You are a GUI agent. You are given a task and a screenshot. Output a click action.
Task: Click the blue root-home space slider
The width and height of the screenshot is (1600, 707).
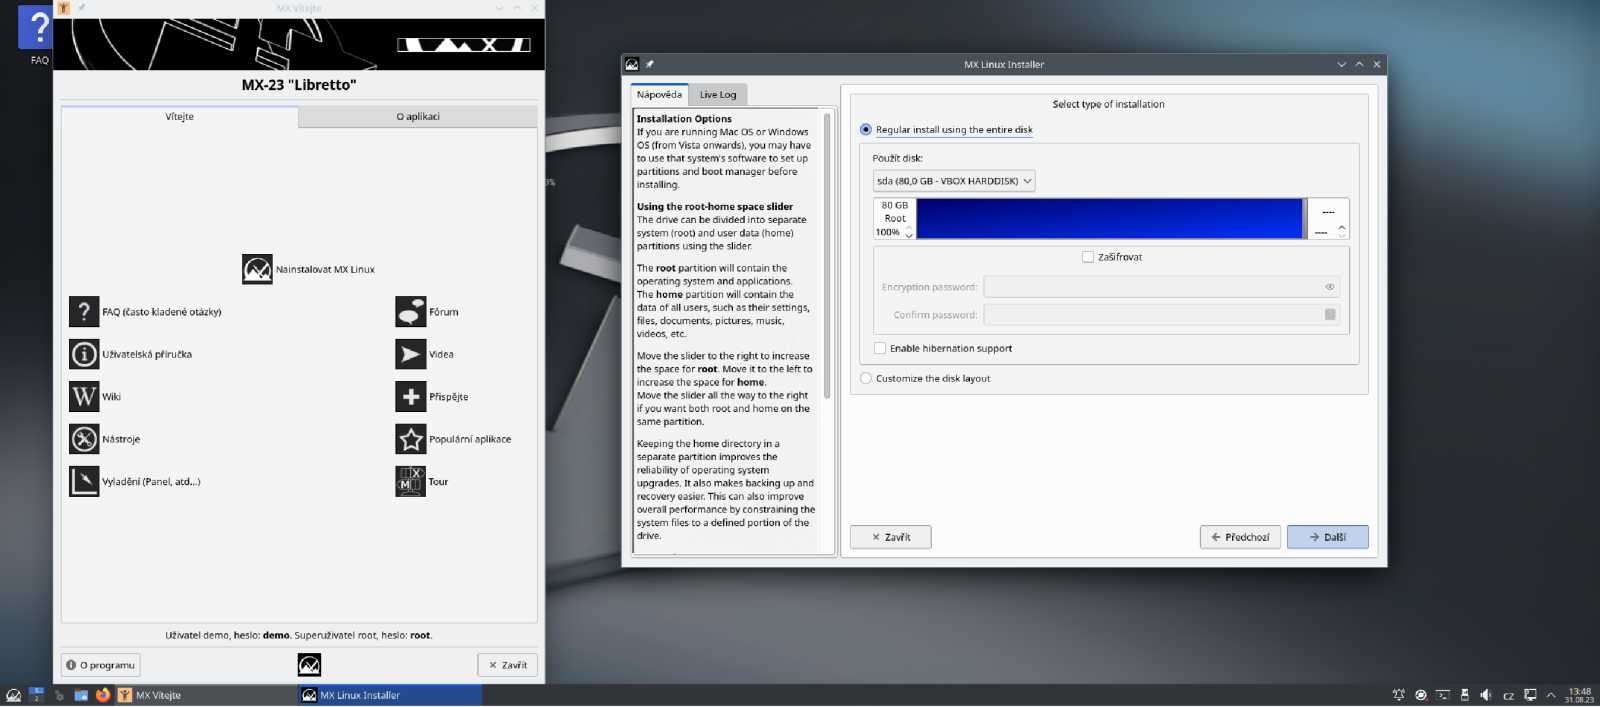1110,219
